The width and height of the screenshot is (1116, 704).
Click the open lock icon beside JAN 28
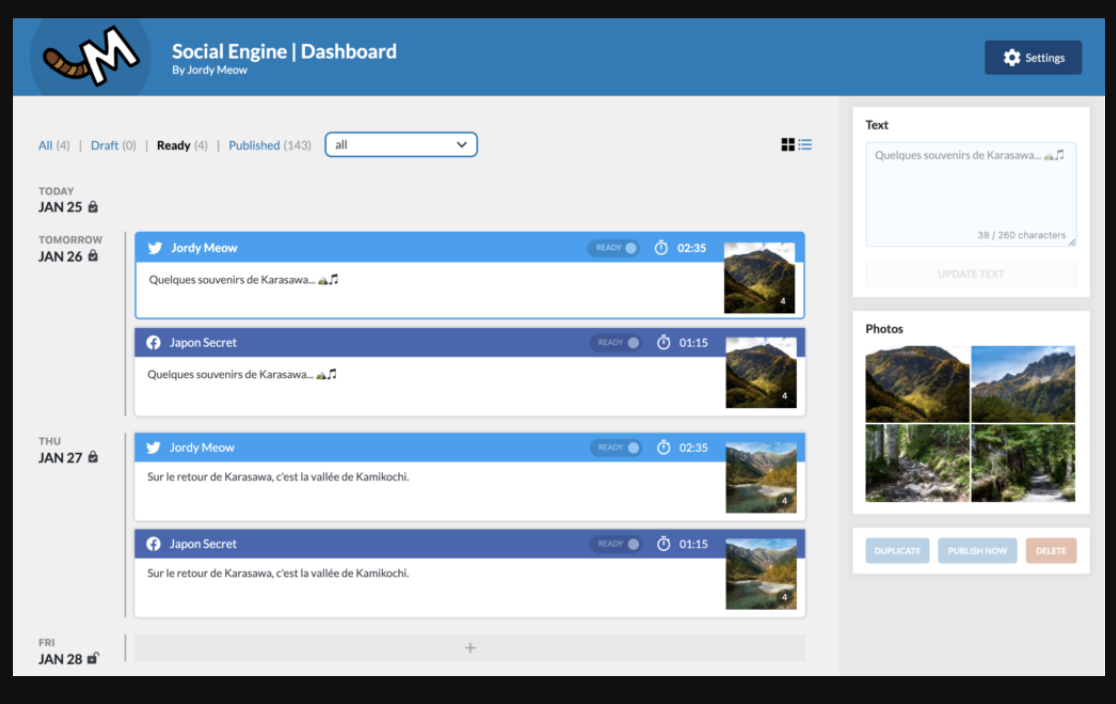pos(93,658)
